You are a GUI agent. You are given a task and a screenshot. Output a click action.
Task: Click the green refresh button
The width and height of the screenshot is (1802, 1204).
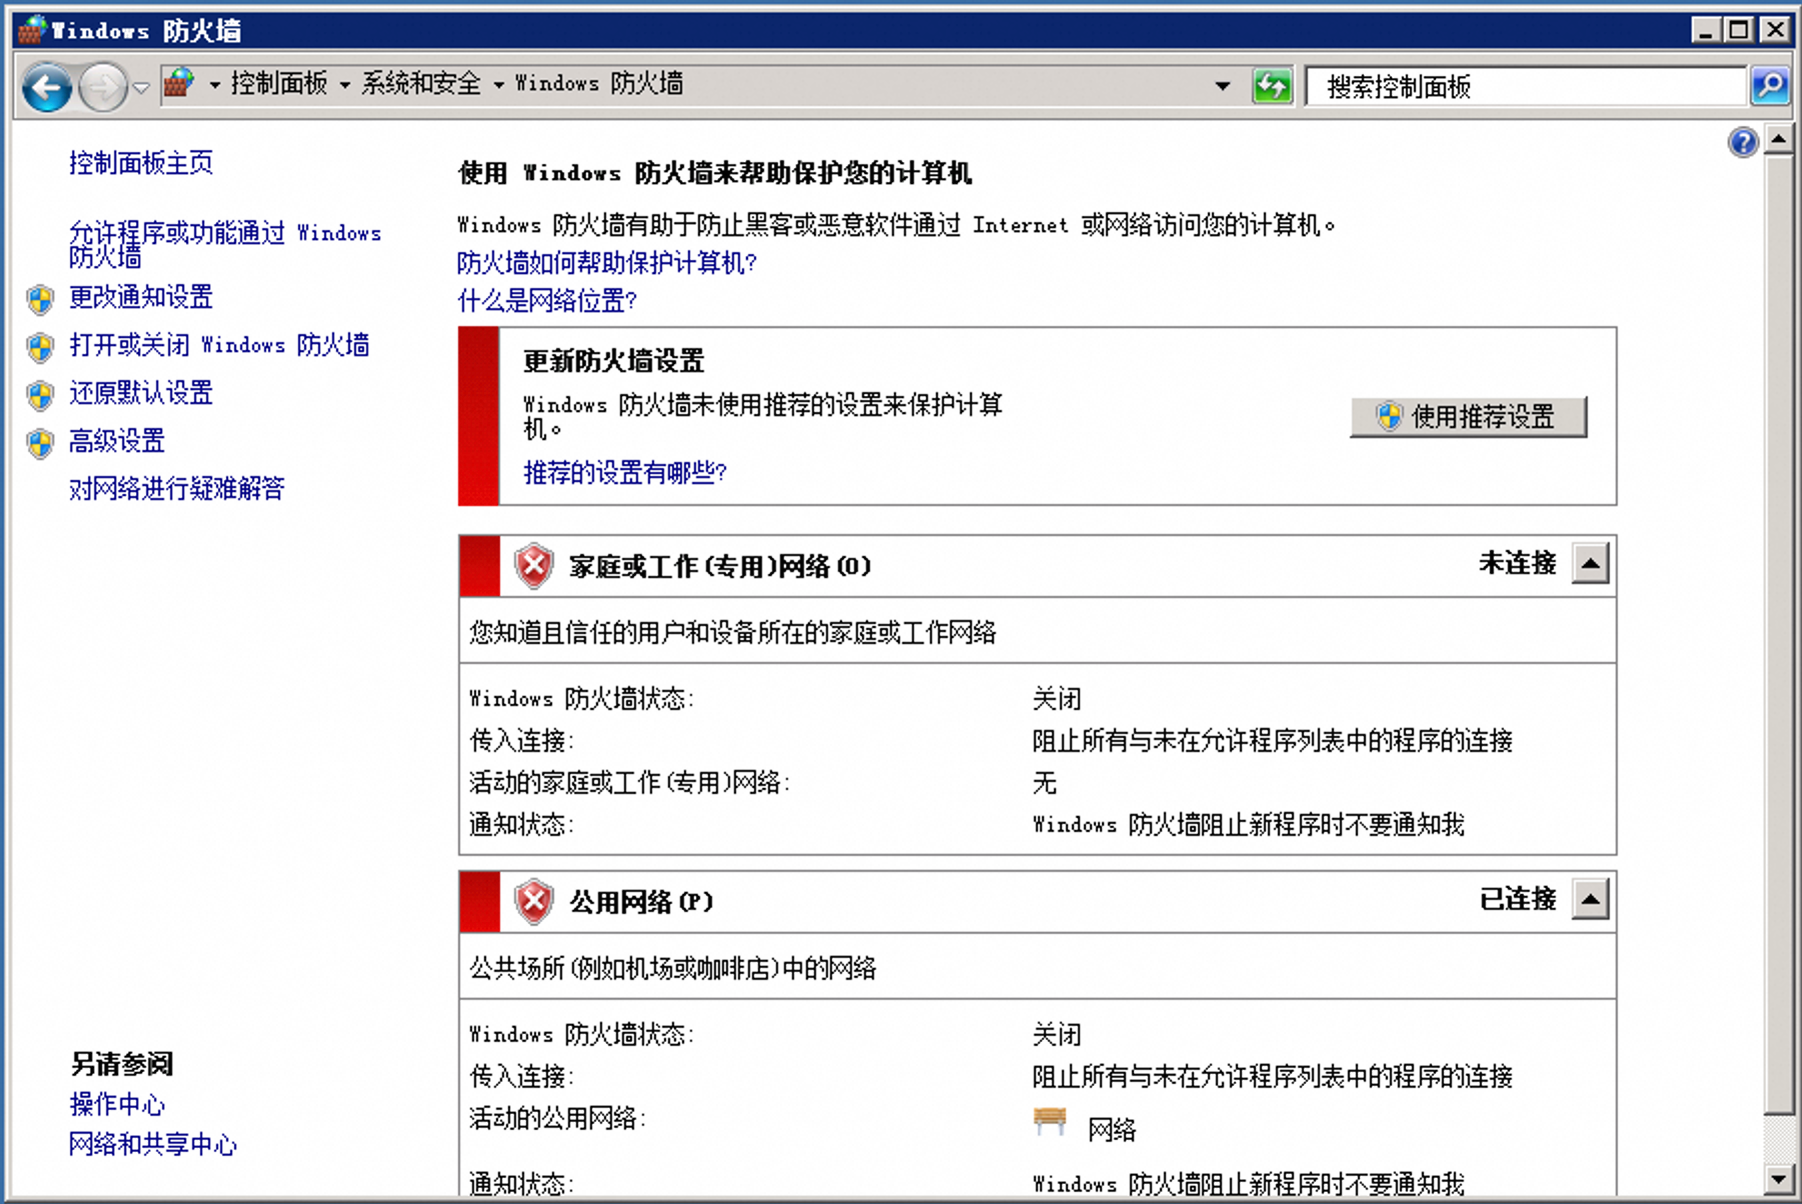click(1272, 86)
